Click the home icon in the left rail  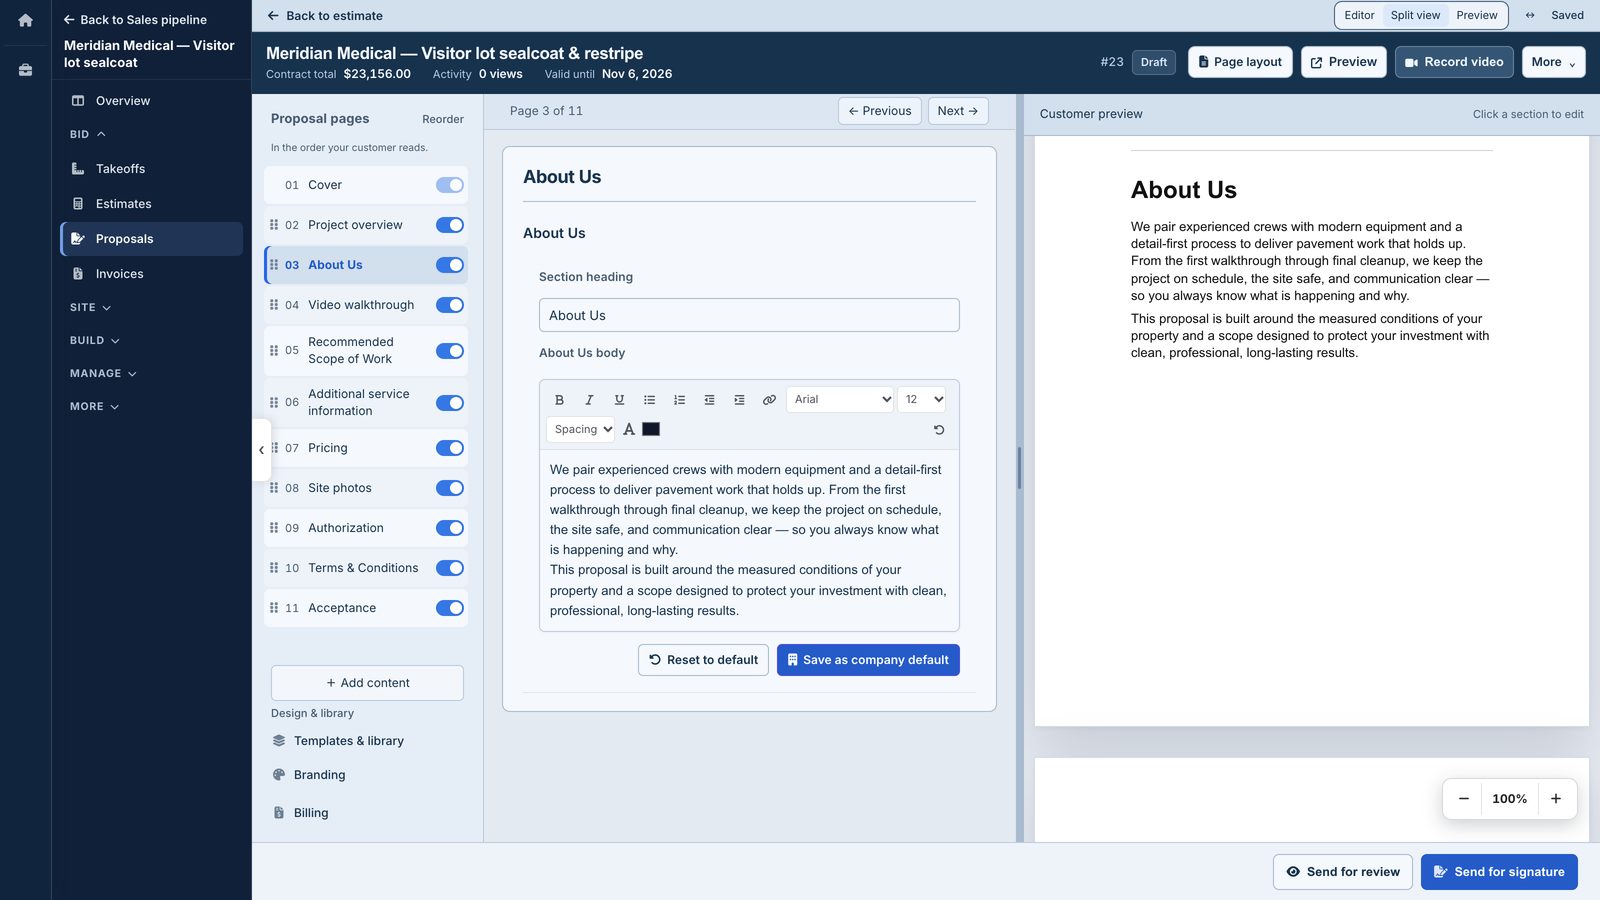[25, 20]
